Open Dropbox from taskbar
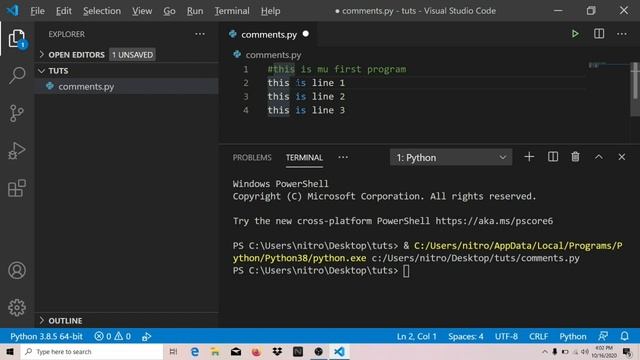640x360 pixels. pos(277,351)
